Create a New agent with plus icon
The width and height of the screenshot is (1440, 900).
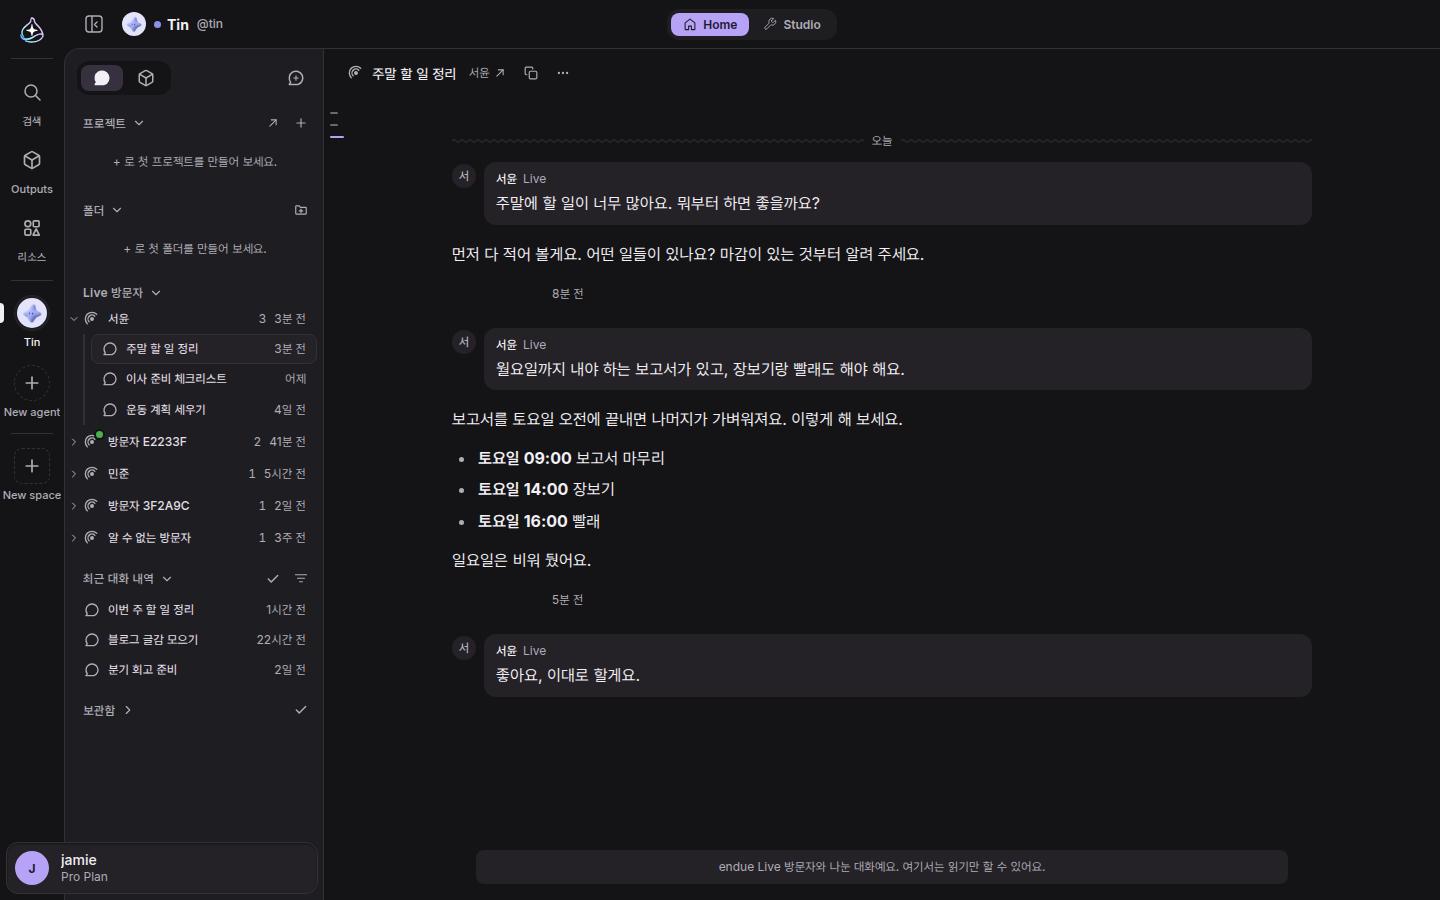(x=32, y=383)
